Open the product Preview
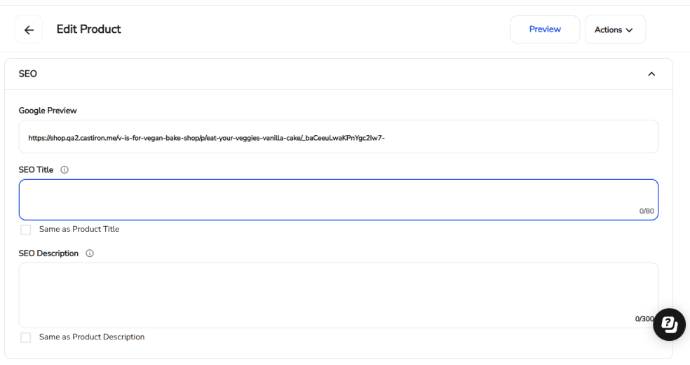The image size is (690, 365). (545, 29)
